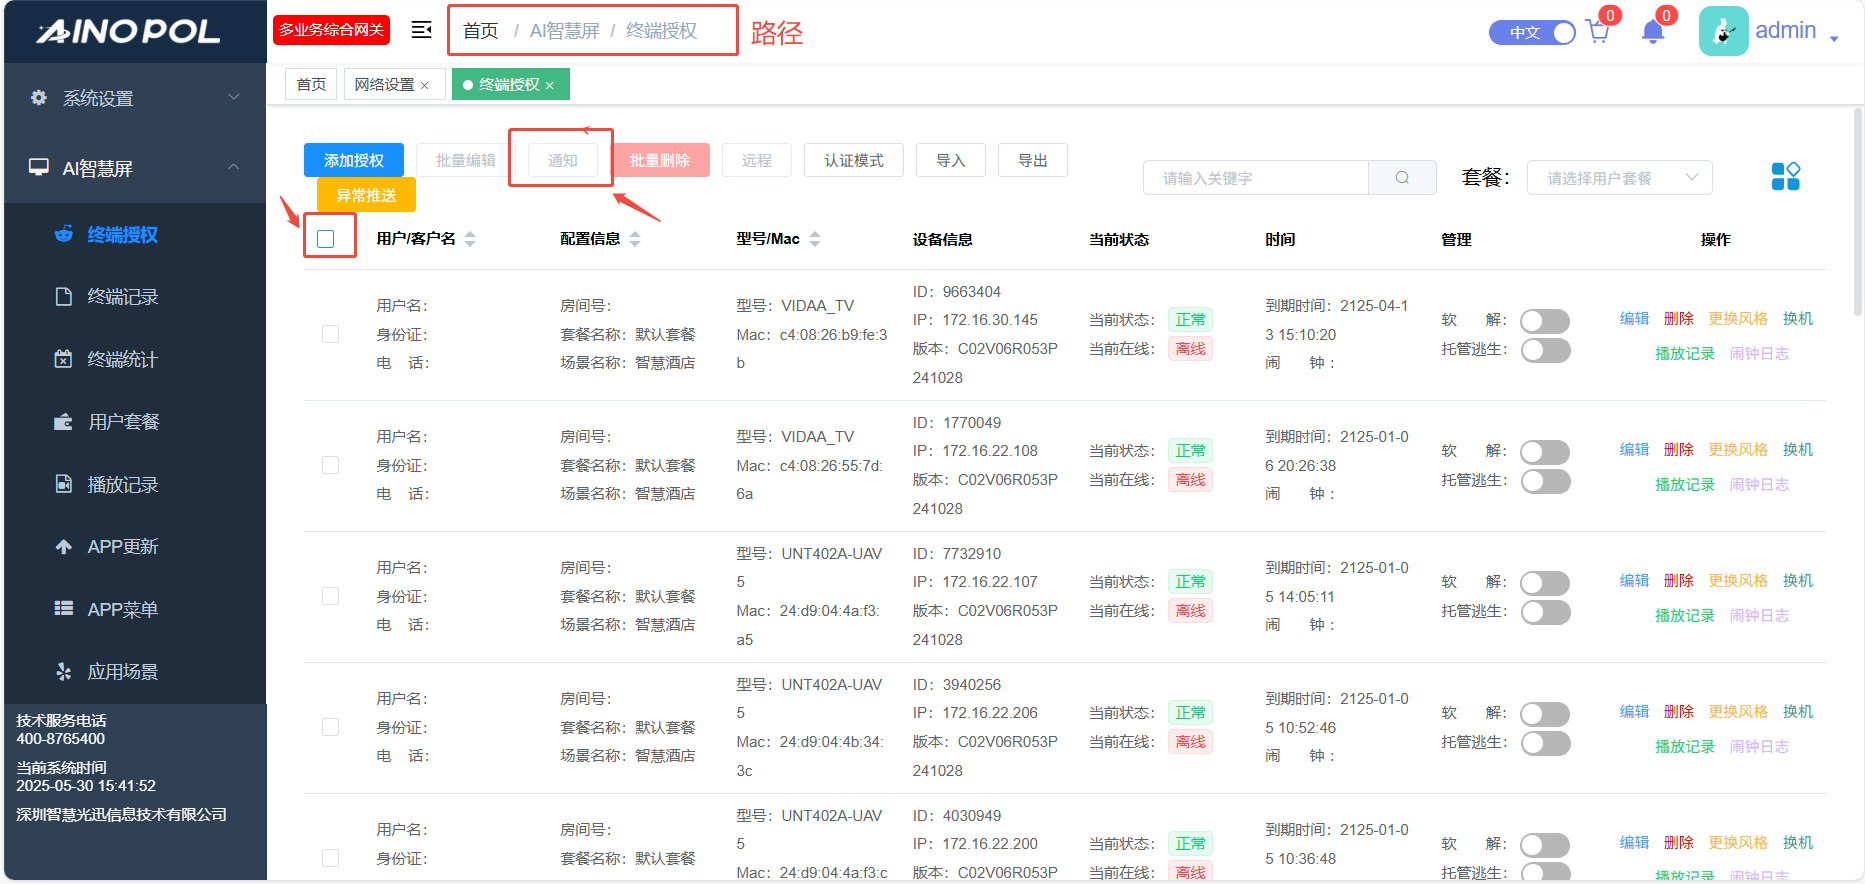Click the admin user avatar
1865x884 pixels.
[x=1723, y=31]
